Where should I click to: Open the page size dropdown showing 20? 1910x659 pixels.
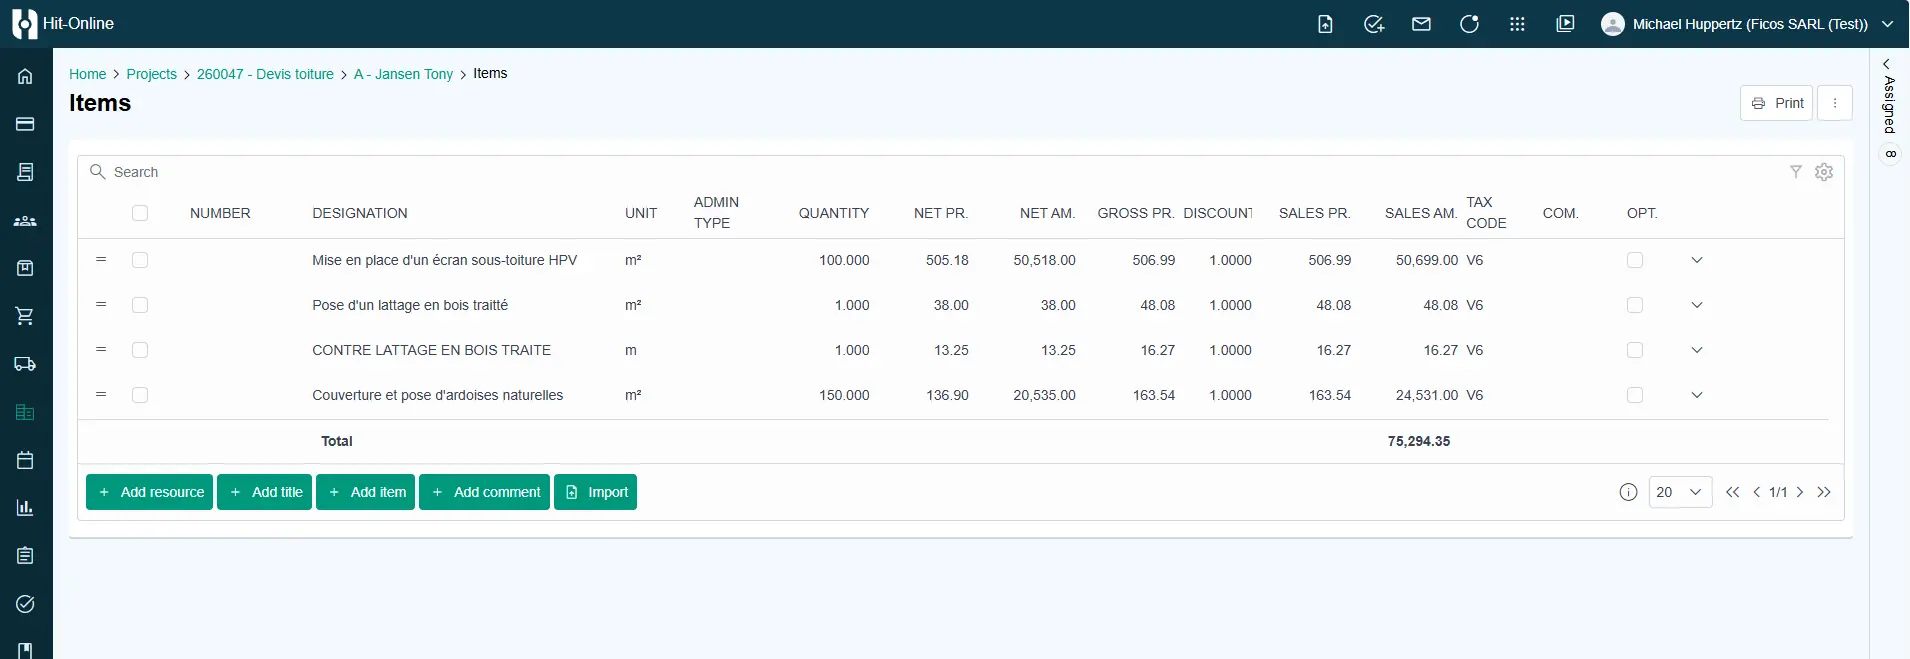pos(1680,492)
